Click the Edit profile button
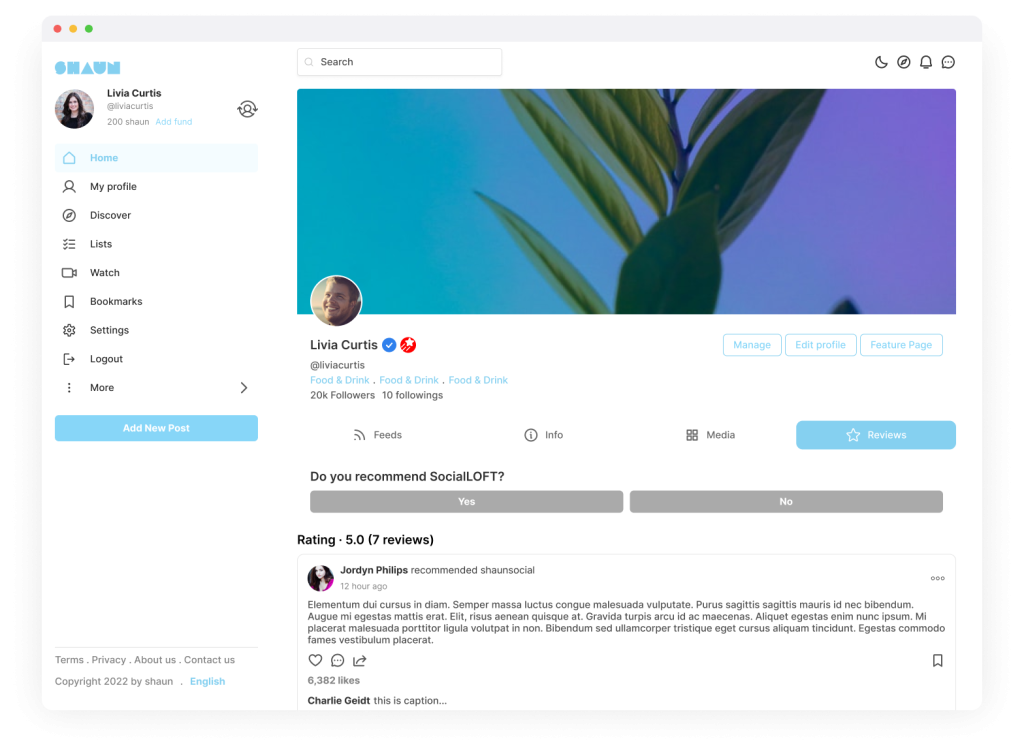Screen dimensions: 1024x752 pos(820,345)
